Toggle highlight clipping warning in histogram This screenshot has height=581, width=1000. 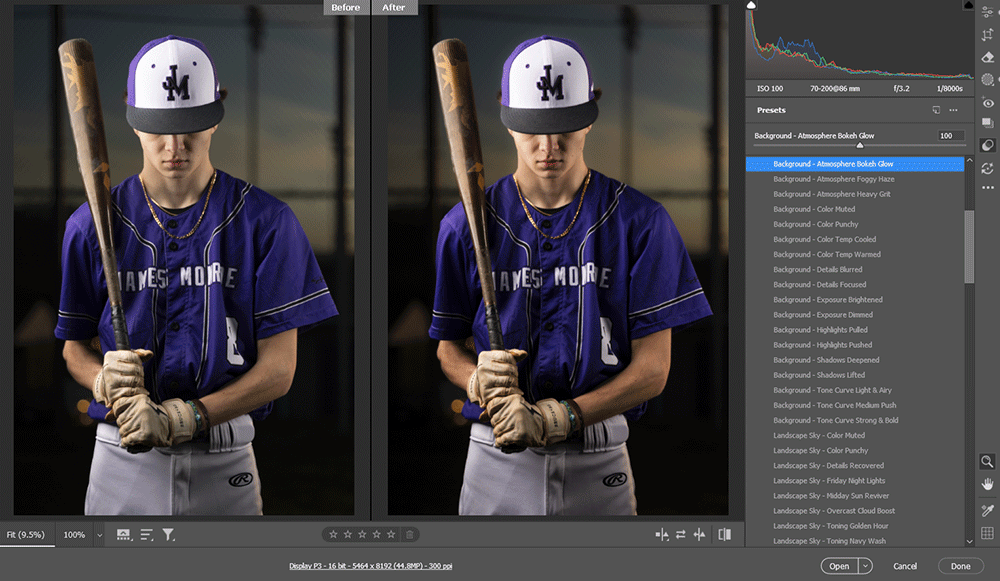pyautogui.click(x=967, y=5)
